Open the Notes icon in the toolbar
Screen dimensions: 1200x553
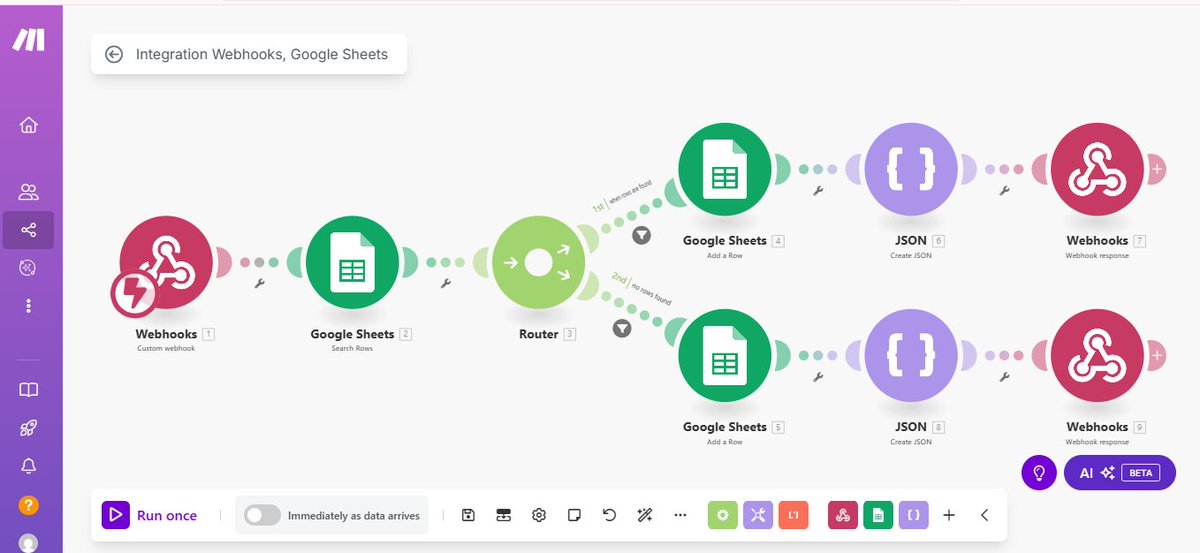574,515
